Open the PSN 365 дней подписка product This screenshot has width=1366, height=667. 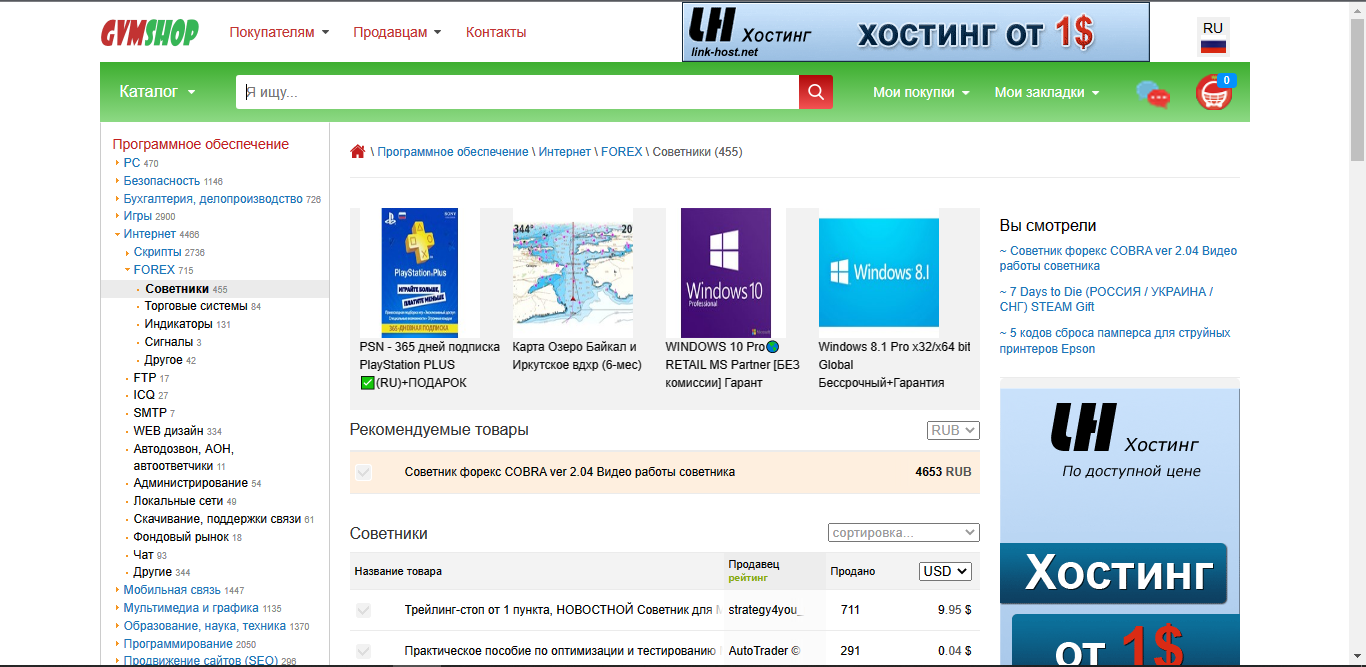(x=430, y=365)
